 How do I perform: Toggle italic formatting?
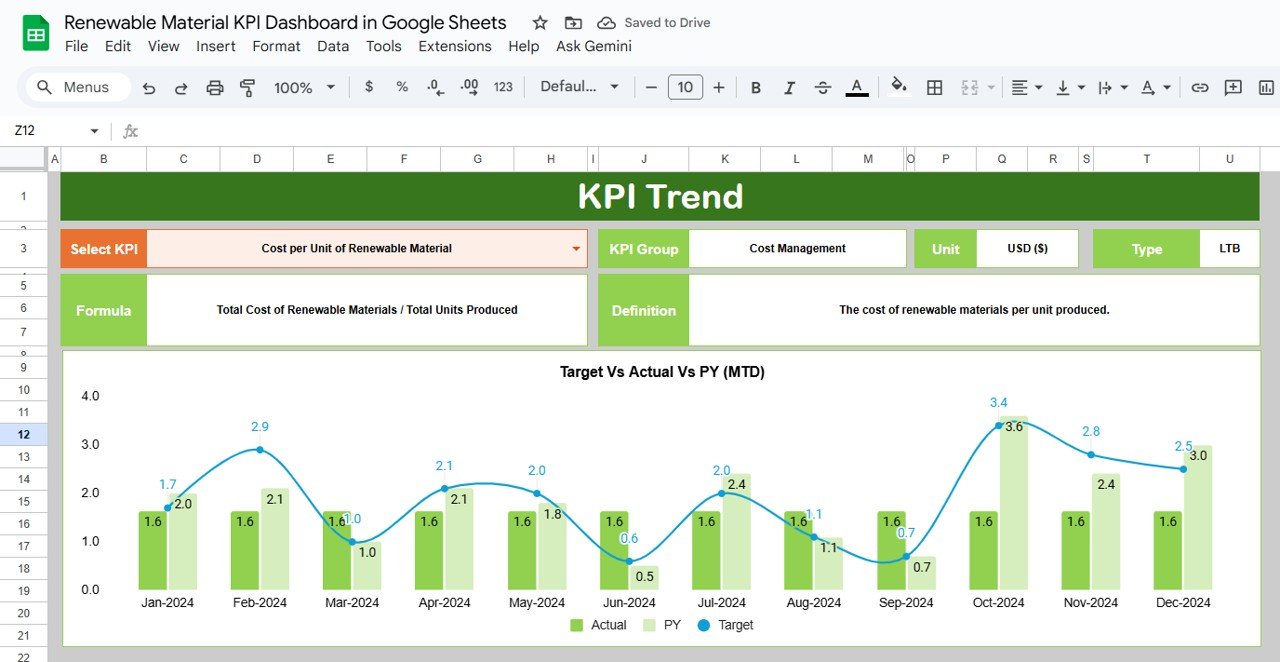point(789,87)
